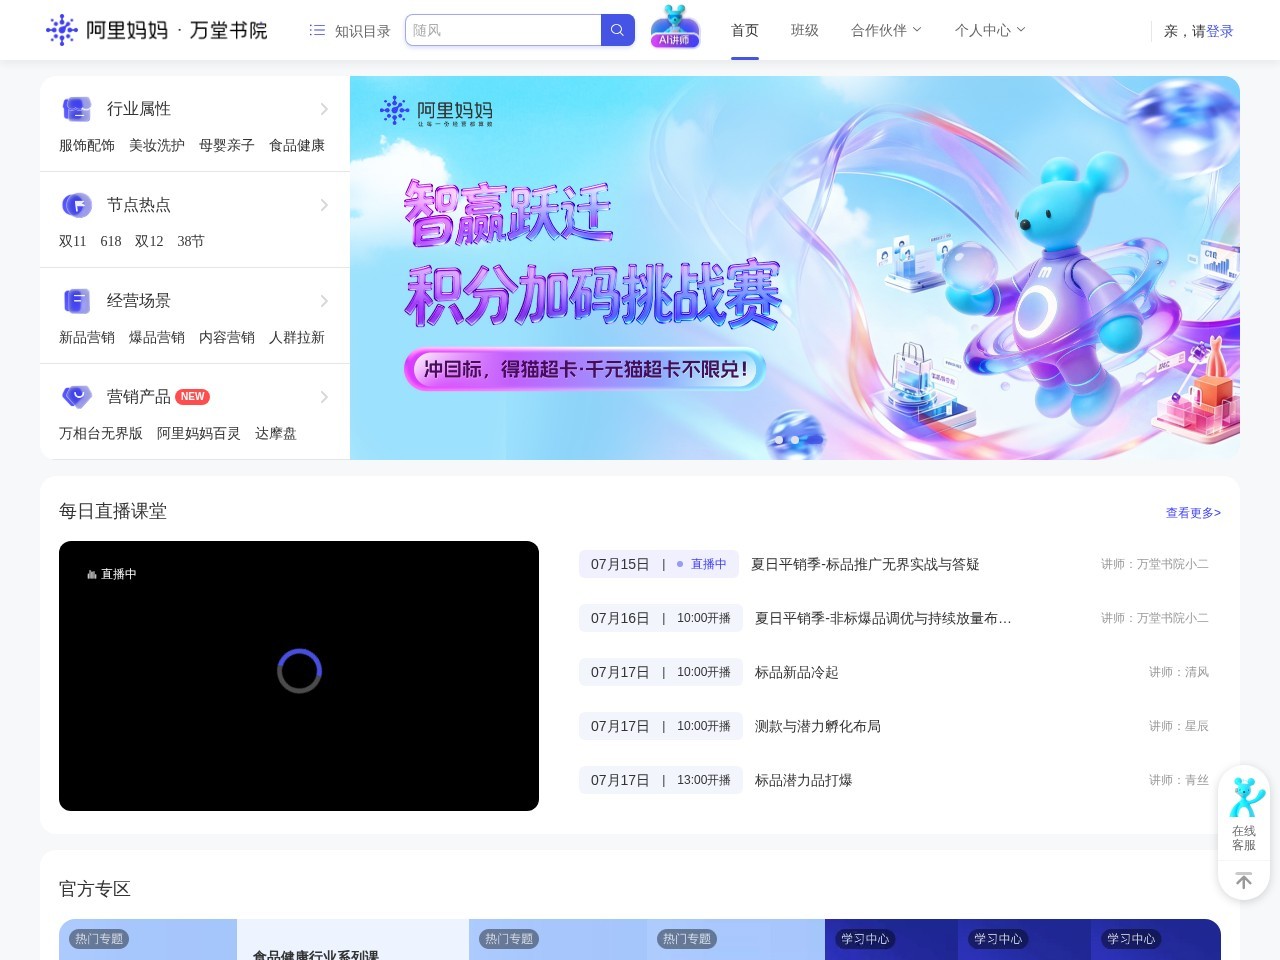Open the 618 hot topic link
This screenshot has width=1280, height=960.
coord(111,241)
